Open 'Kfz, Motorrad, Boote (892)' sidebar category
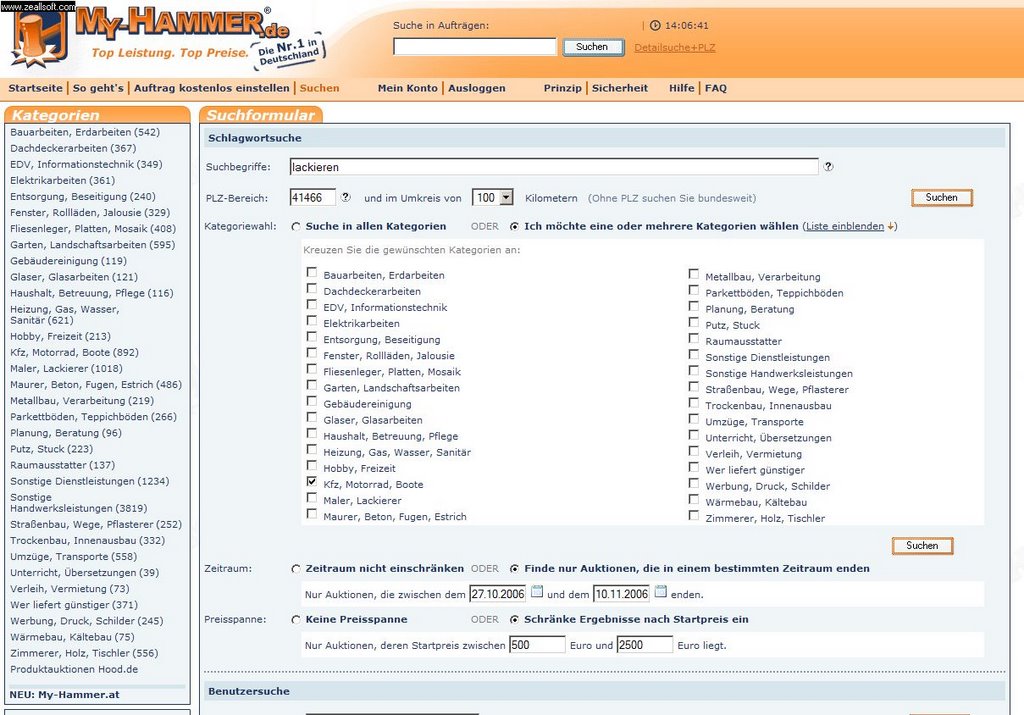Image resolution: width=1024 pixels, height=715 pixels. [74, 353]
